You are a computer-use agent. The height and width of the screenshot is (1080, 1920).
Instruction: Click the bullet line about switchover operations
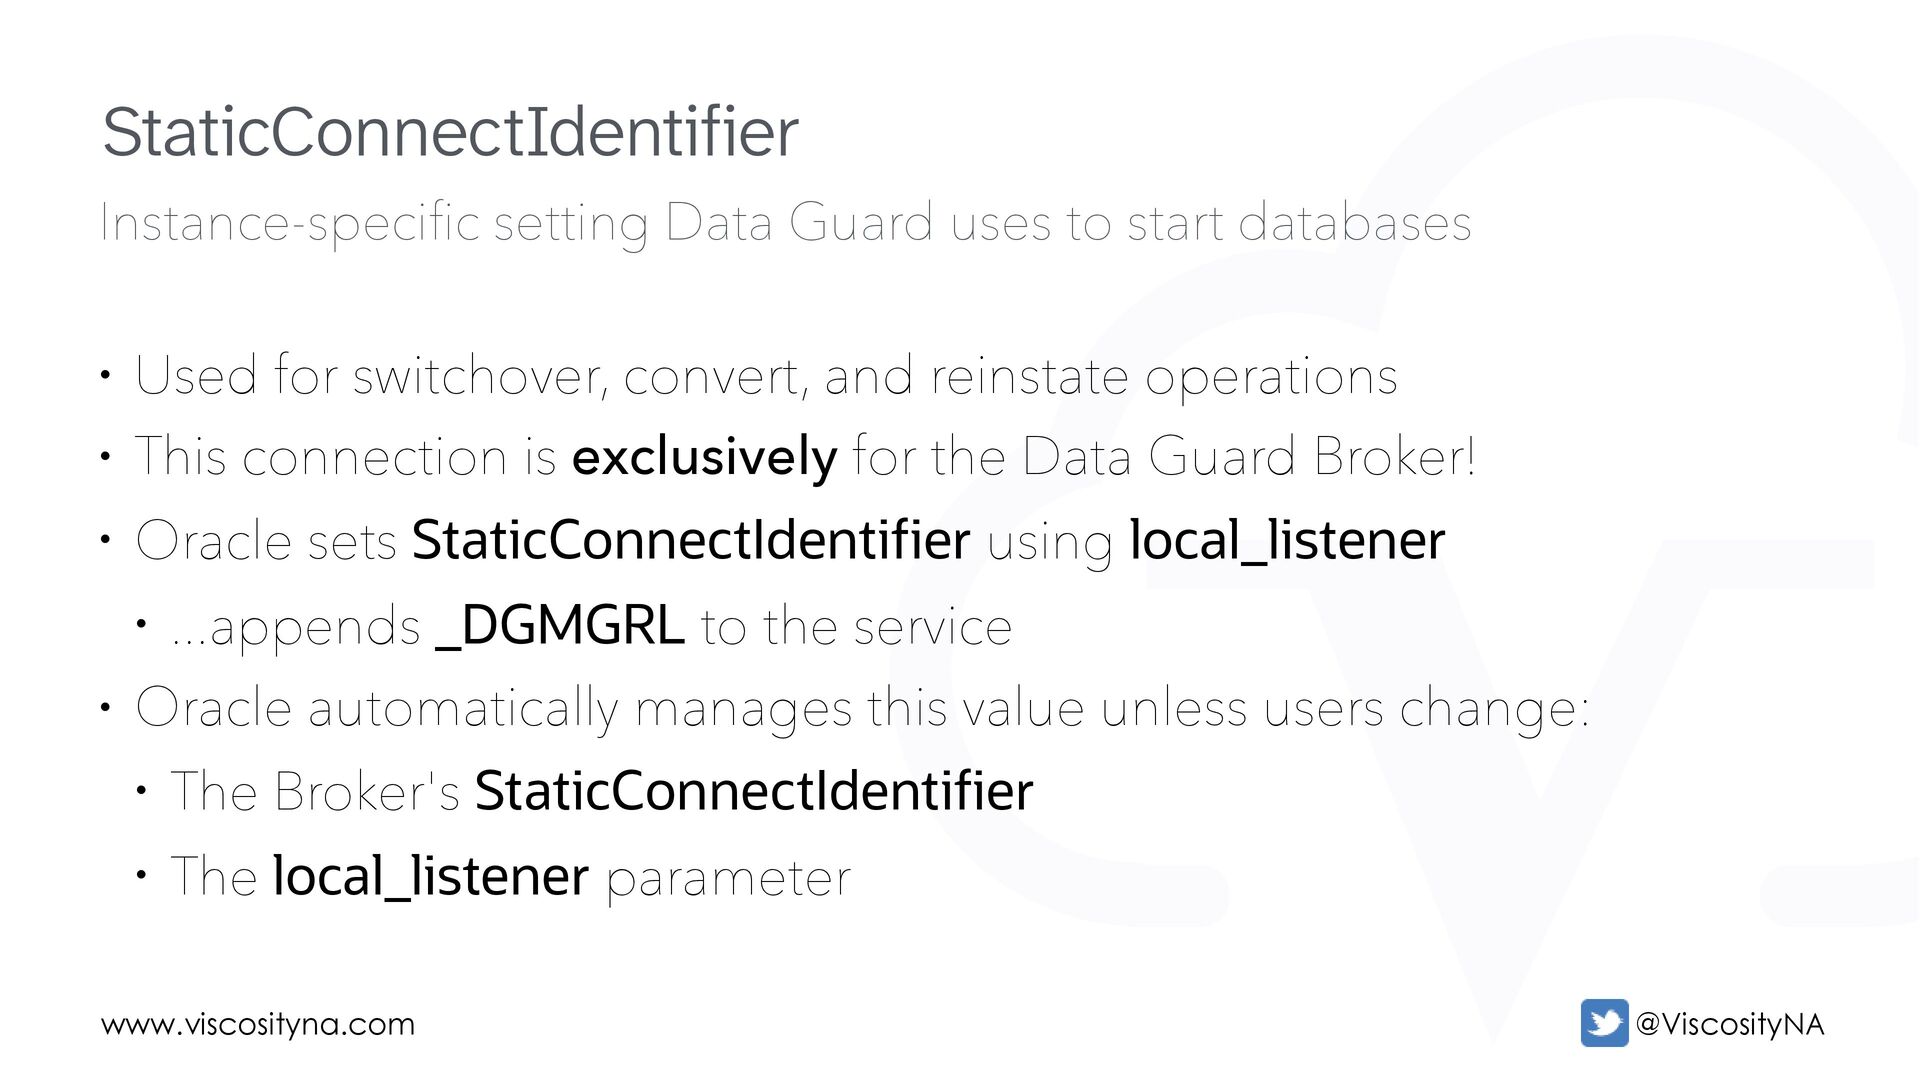pos(765,376)
